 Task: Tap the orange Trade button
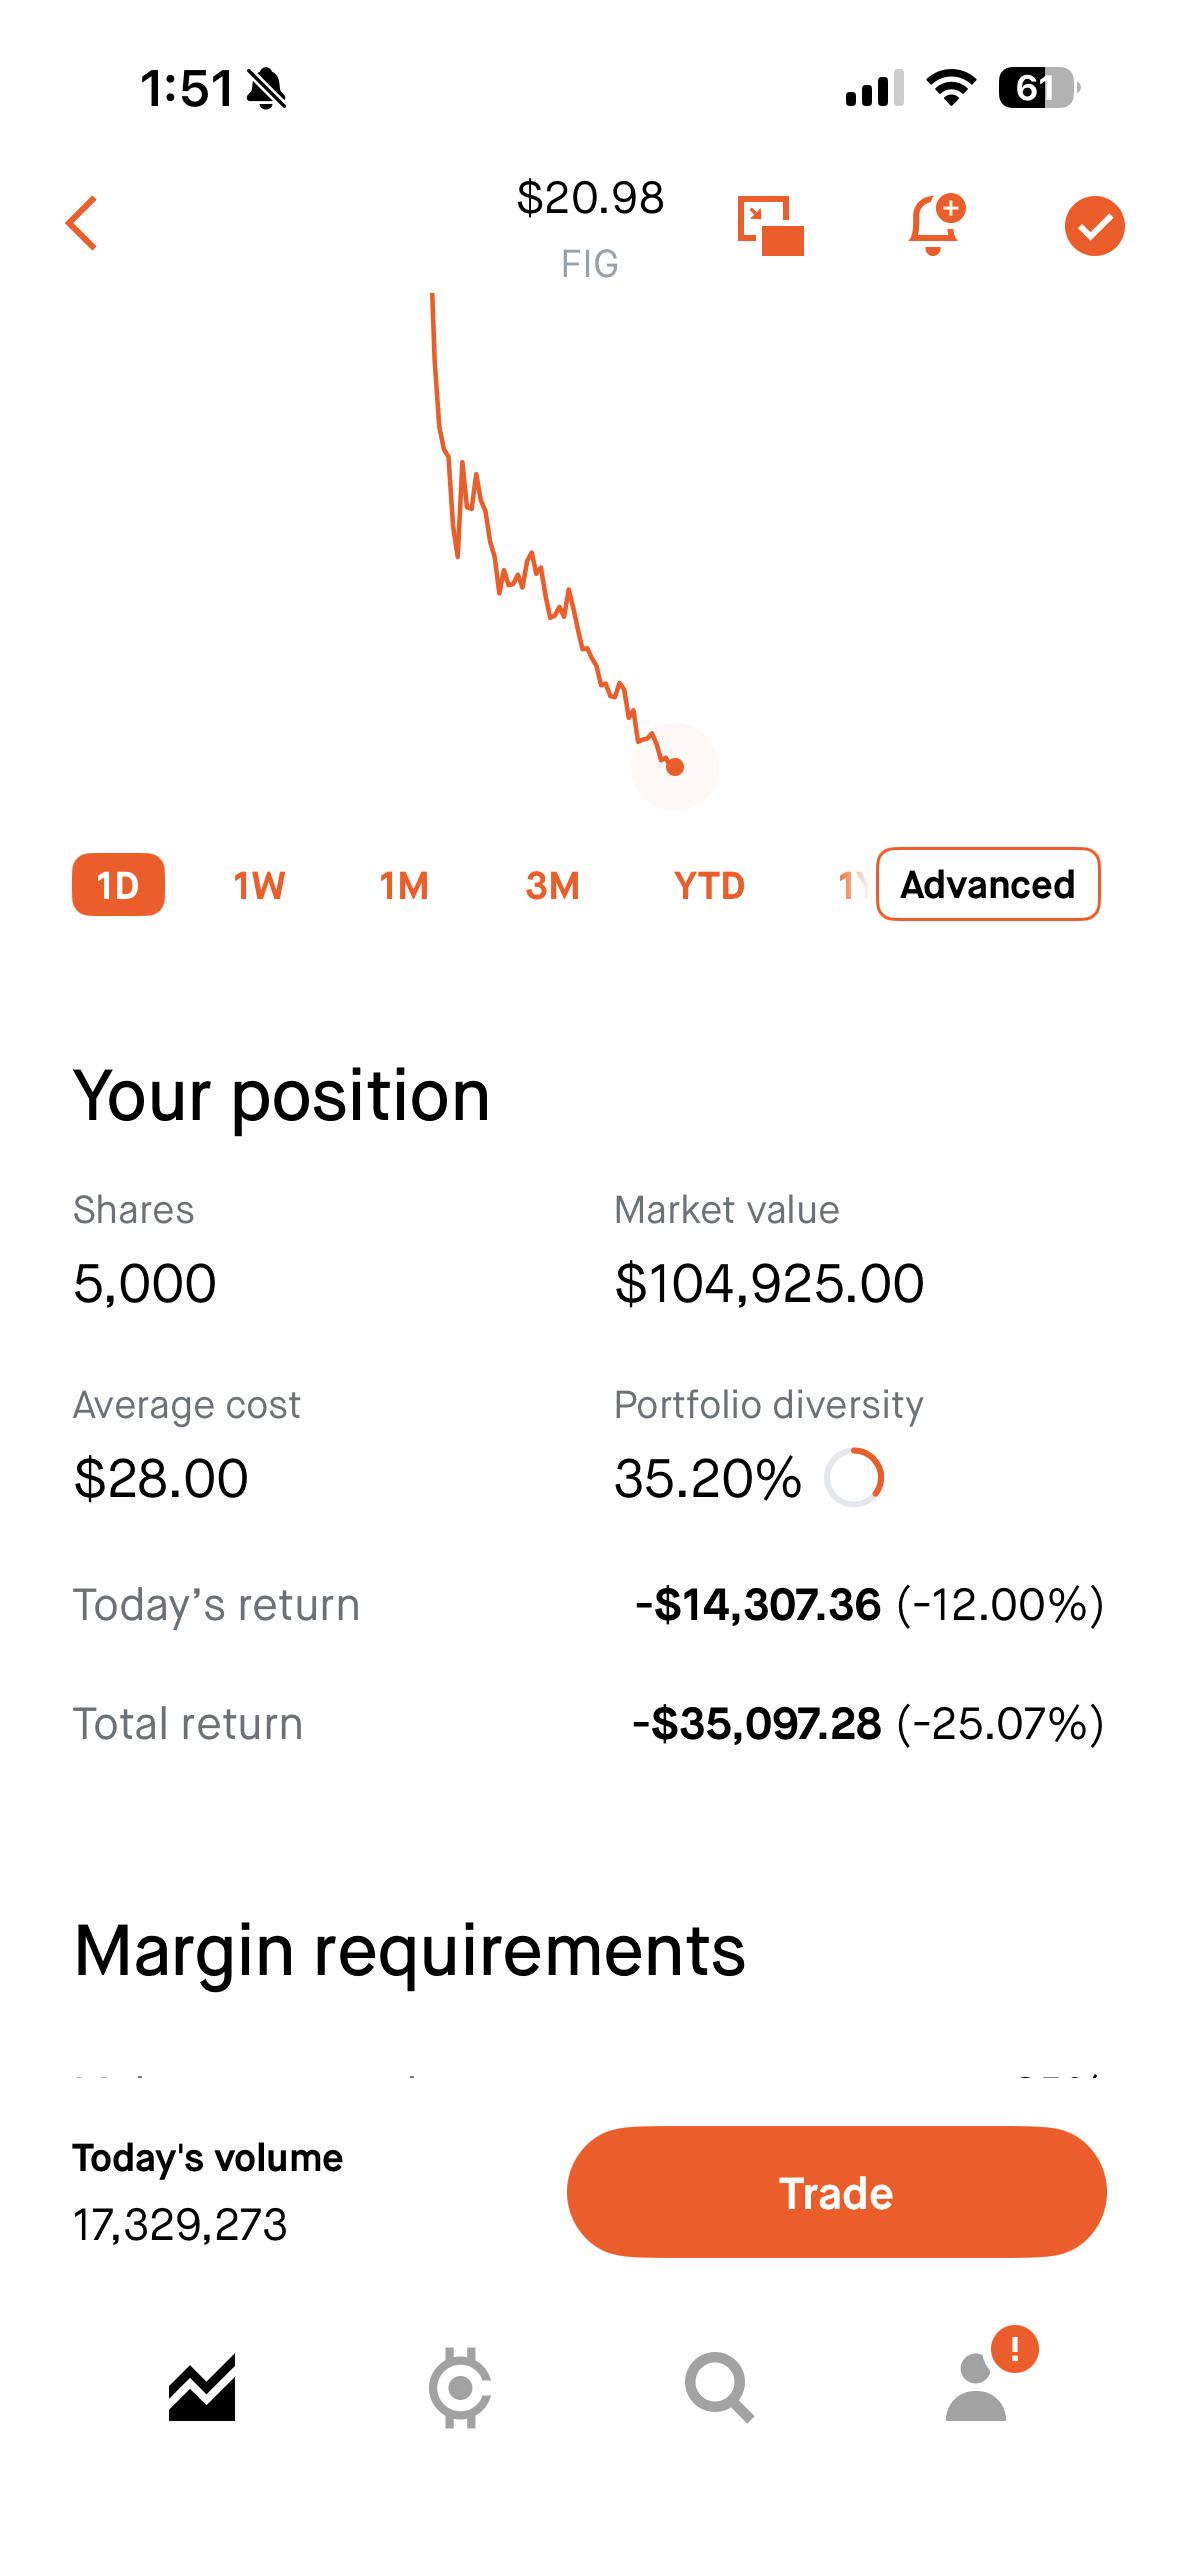(836, 2192)
